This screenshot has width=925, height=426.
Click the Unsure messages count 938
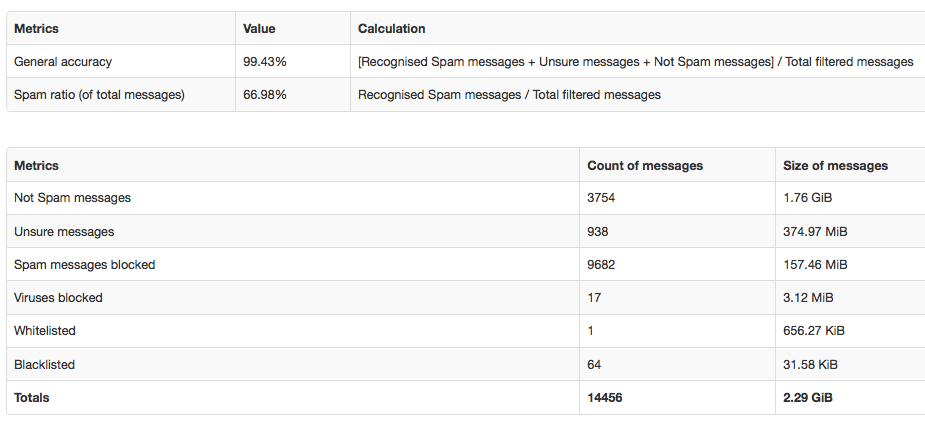click(598, 231)
